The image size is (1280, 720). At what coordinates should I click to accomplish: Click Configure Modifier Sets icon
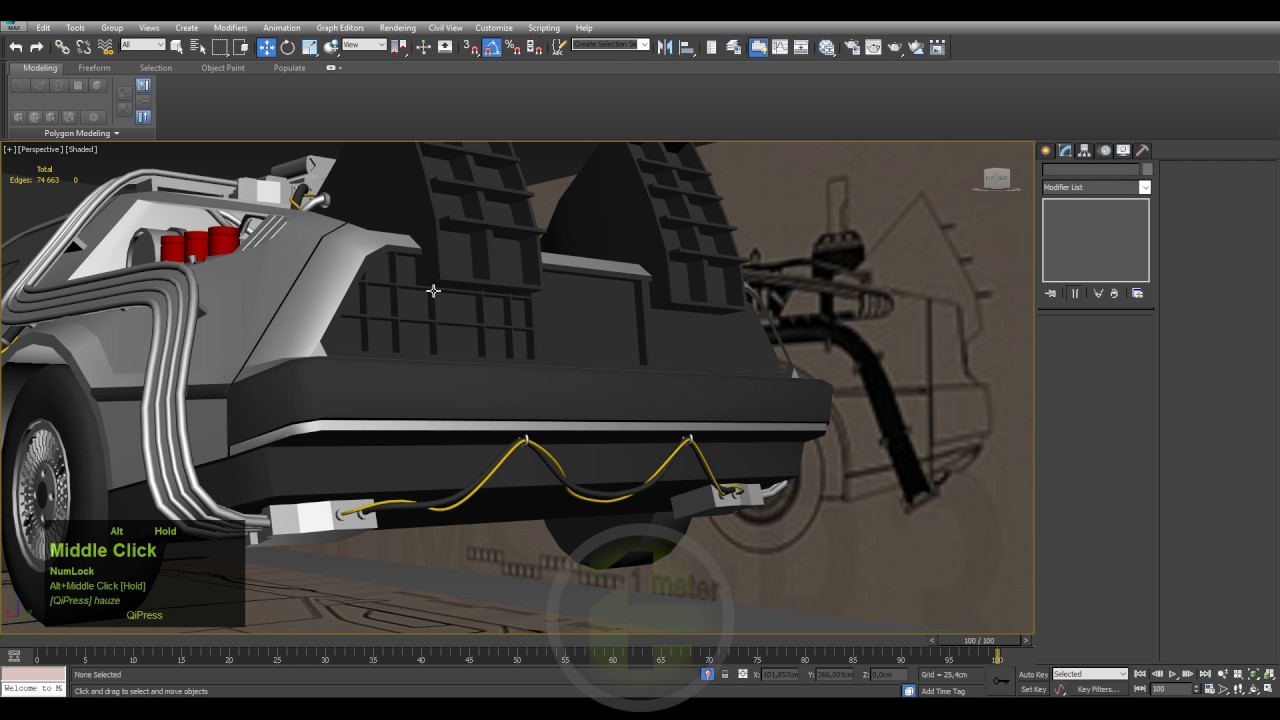coord(1138,293)
